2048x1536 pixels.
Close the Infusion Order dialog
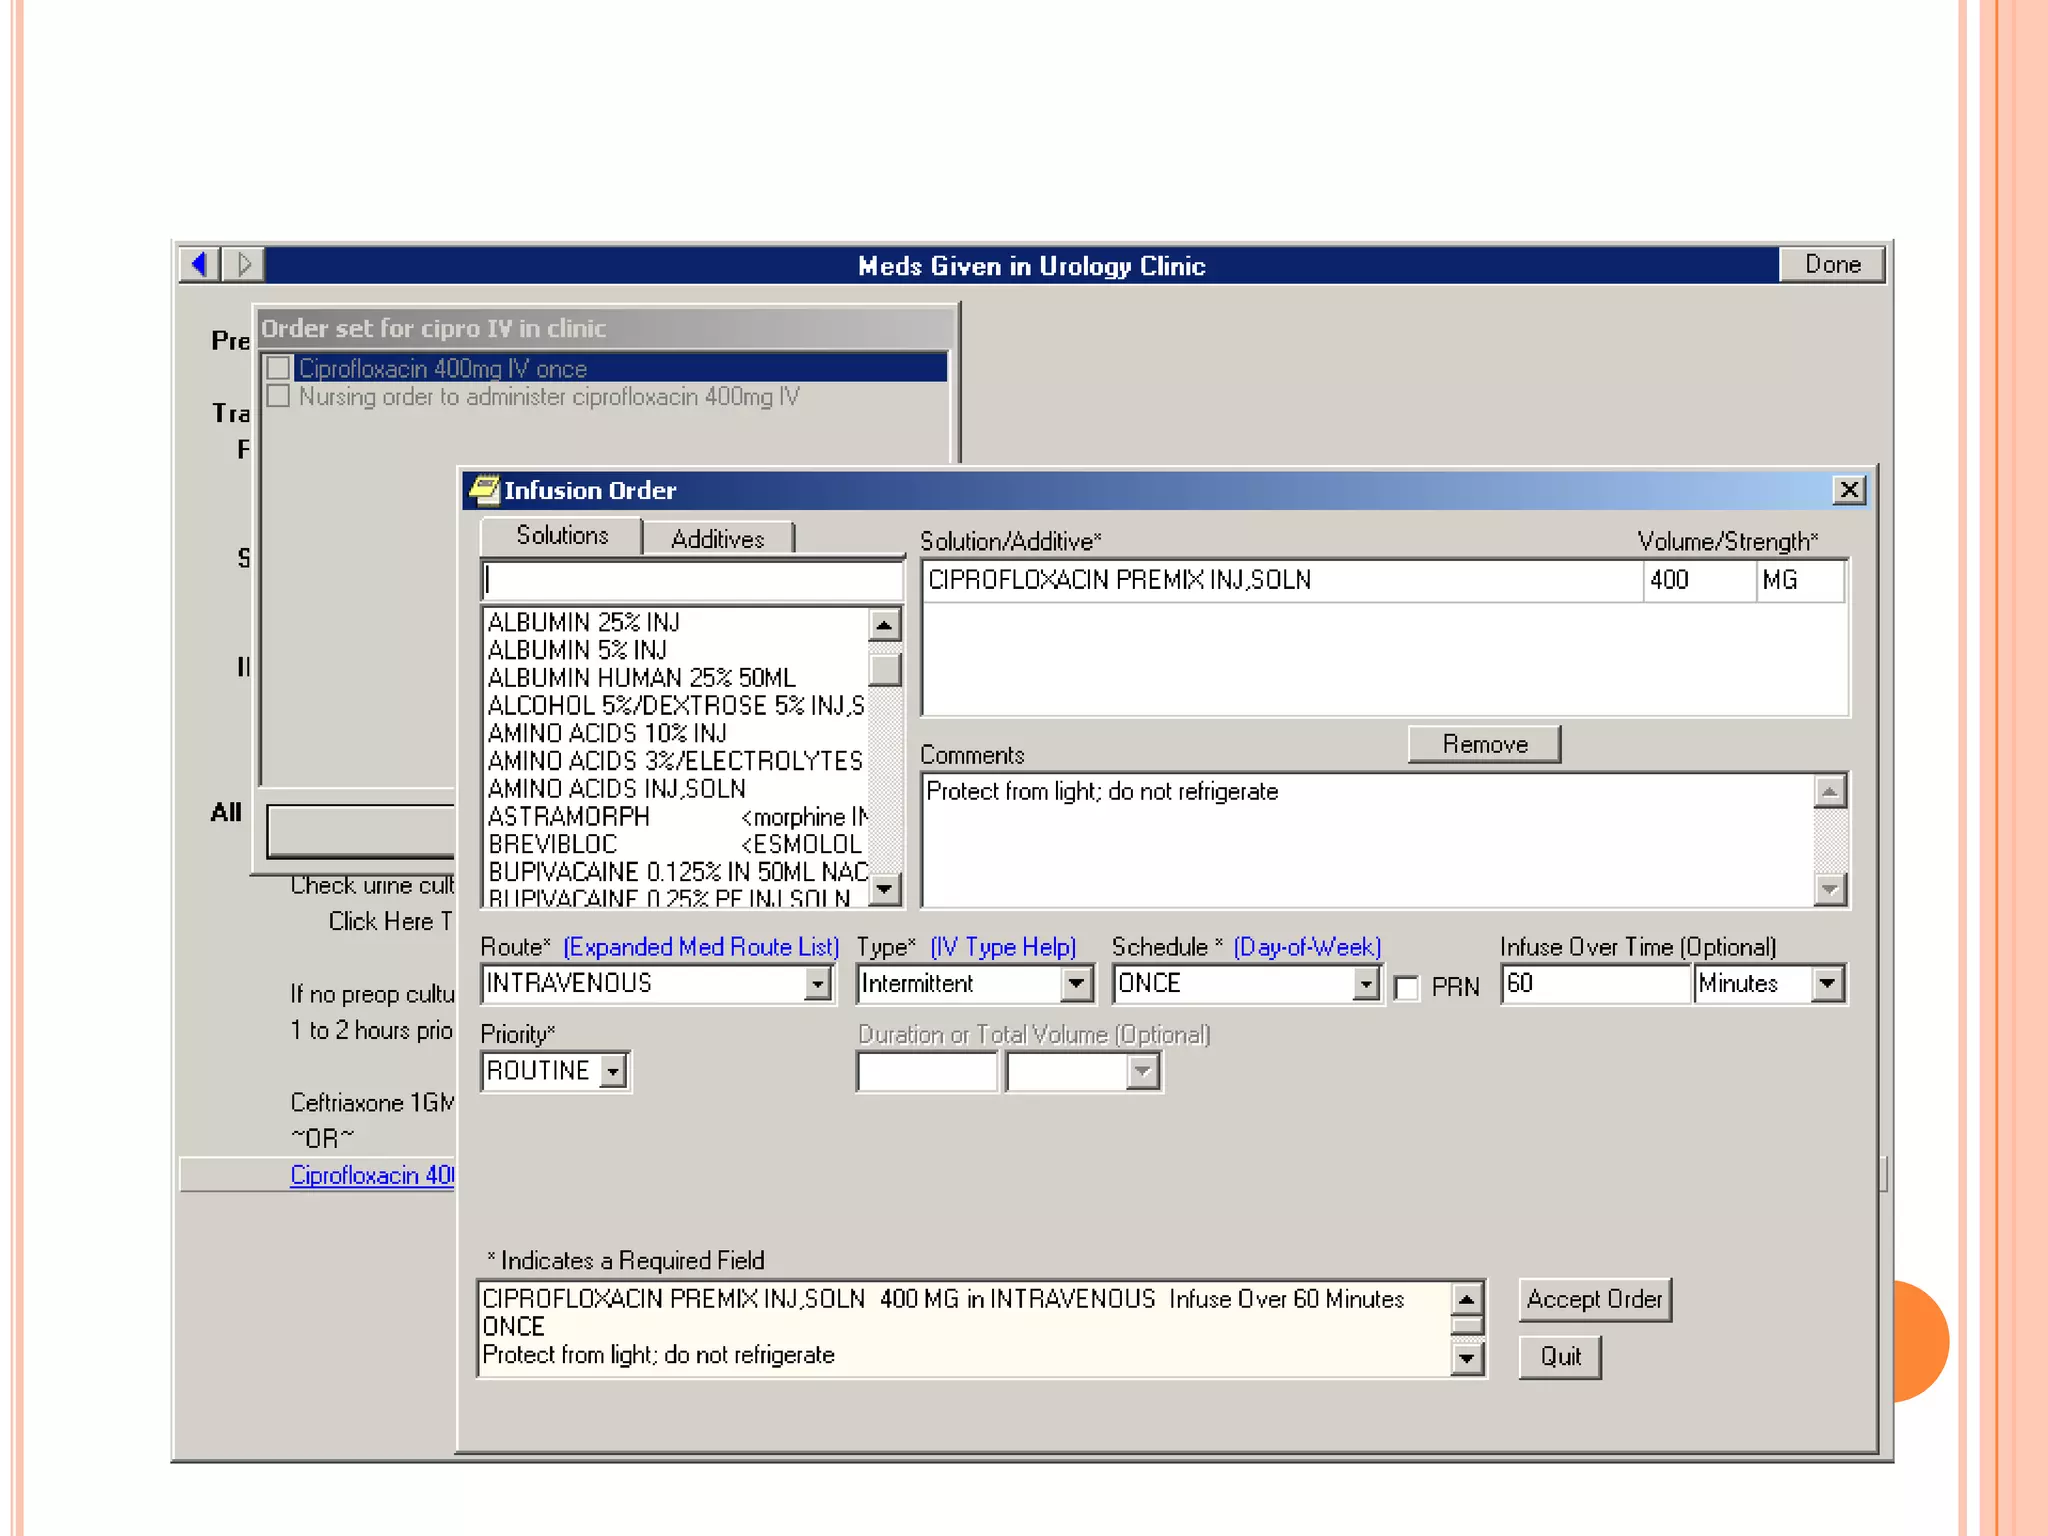(x=1849, y=490)
